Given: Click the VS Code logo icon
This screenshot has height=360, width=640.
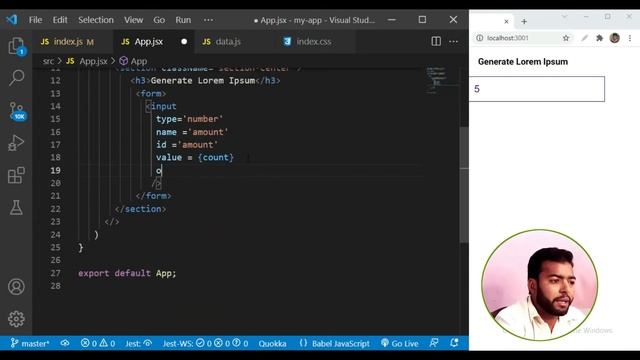Looking at the screenshot, I should point(12,19).
